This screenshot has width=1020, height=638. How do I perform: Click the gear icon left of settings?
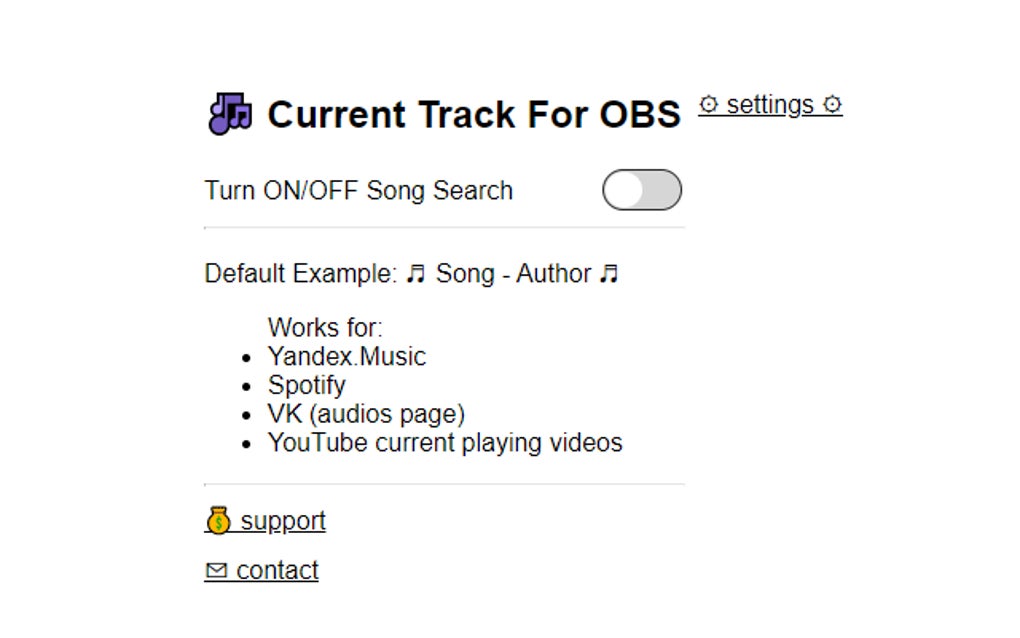point(710,104)
